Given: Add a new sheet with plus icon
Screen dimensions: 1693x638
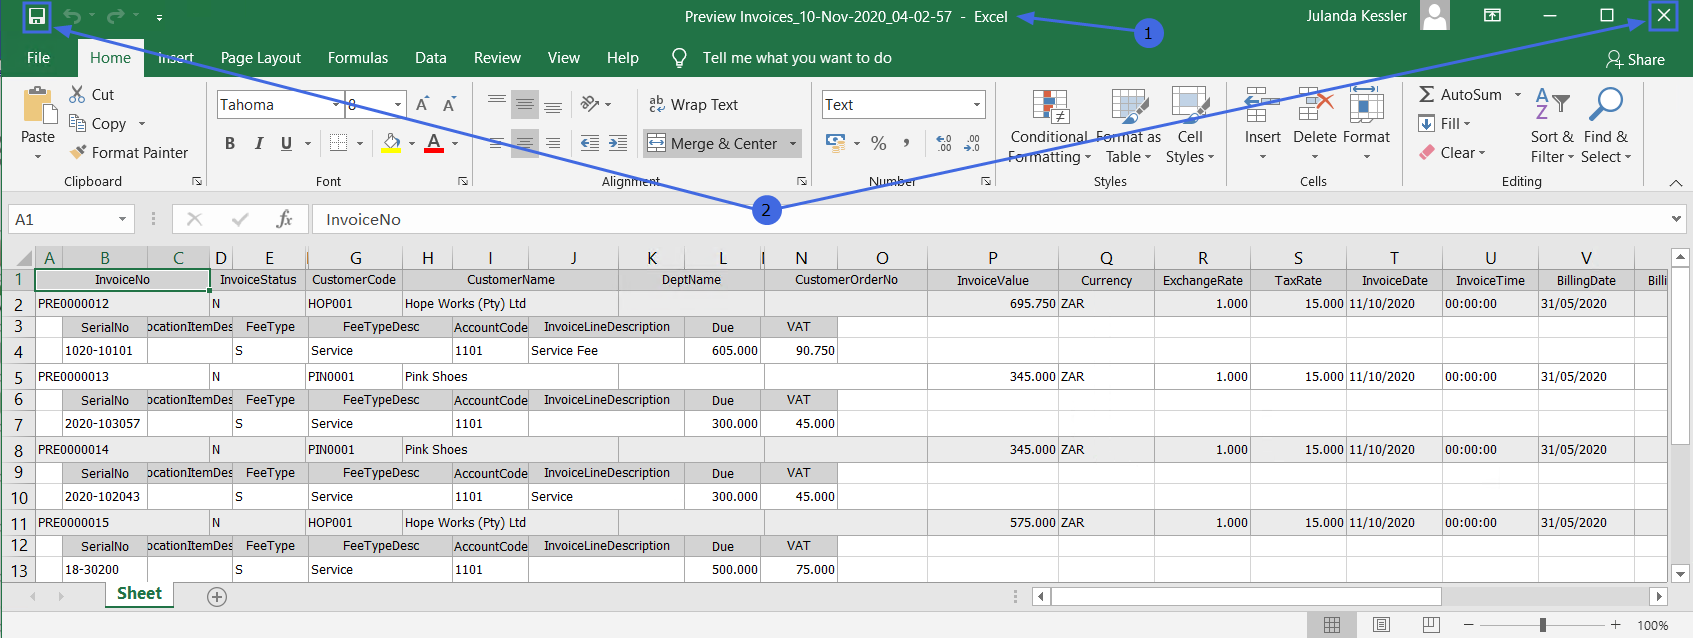Looking at the screenshot, I should point(217,597).
